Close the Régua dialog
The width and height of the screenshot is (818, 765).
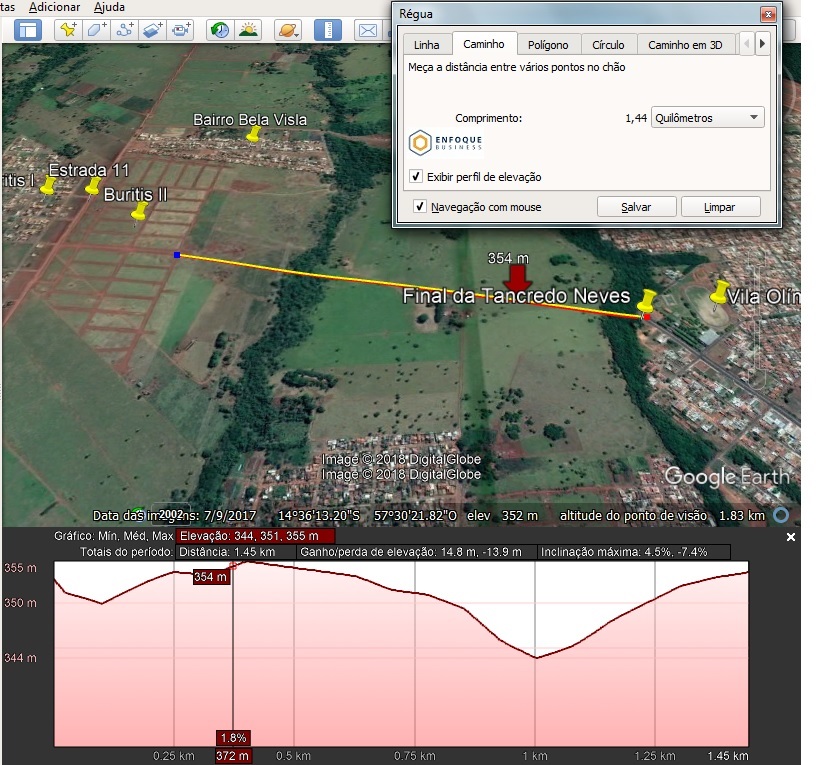[768, 14]
